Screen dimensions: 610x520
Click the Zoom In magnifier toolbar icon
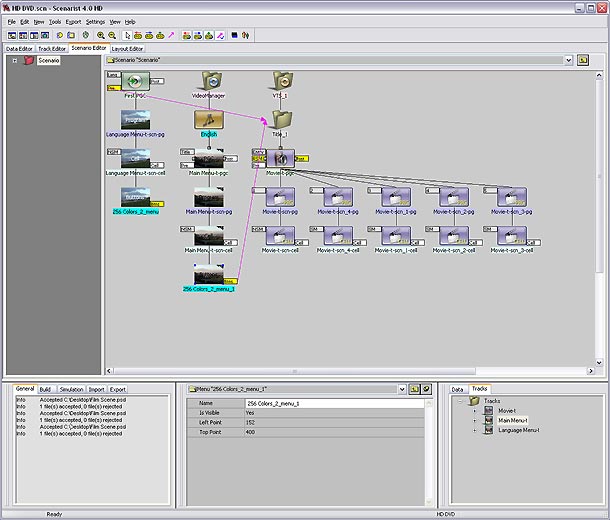click(x=100, y=35)
